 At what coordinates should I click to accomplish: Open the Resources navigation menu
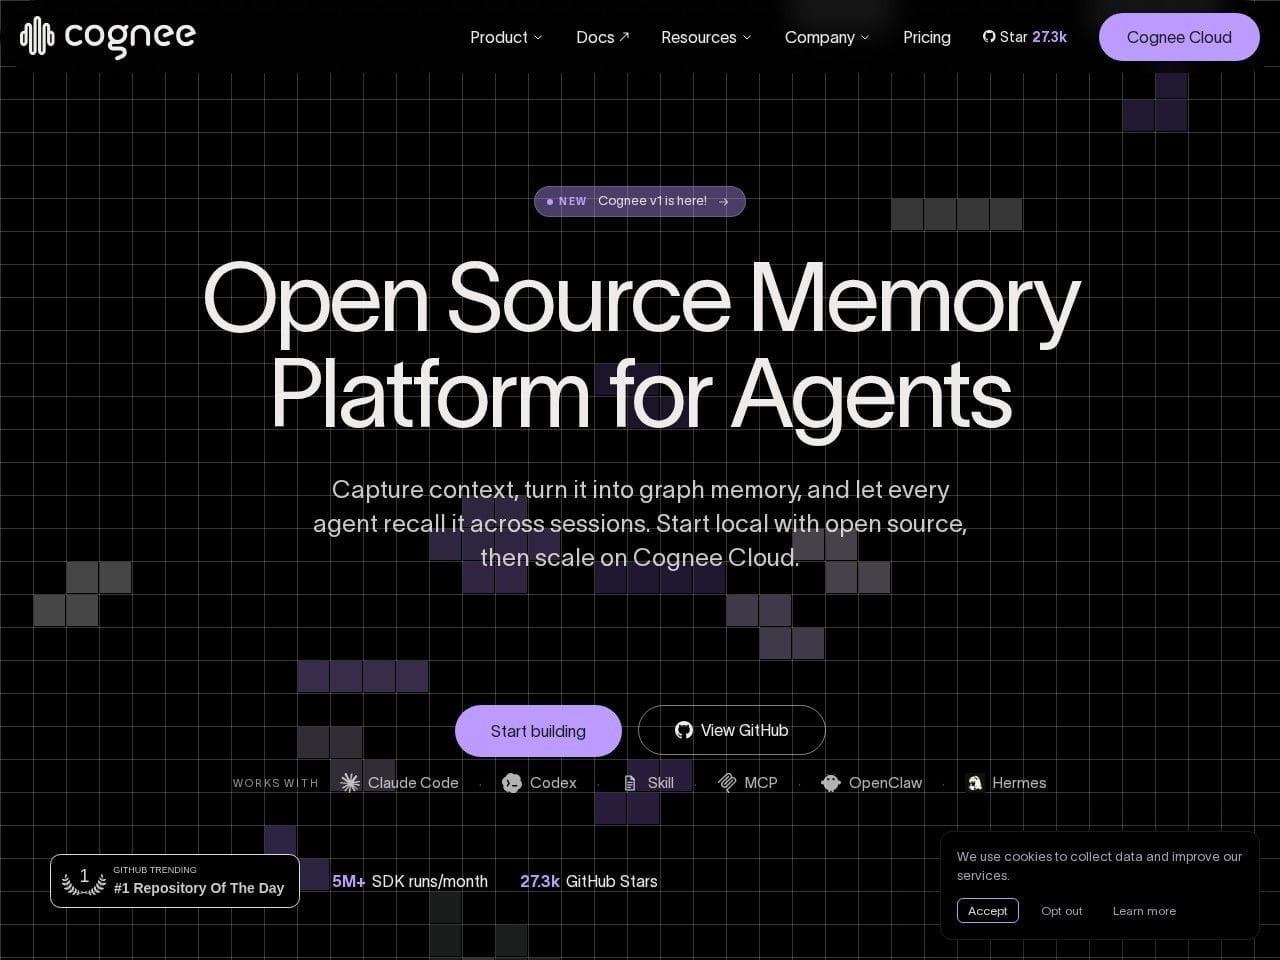click(x=706, y=37)
